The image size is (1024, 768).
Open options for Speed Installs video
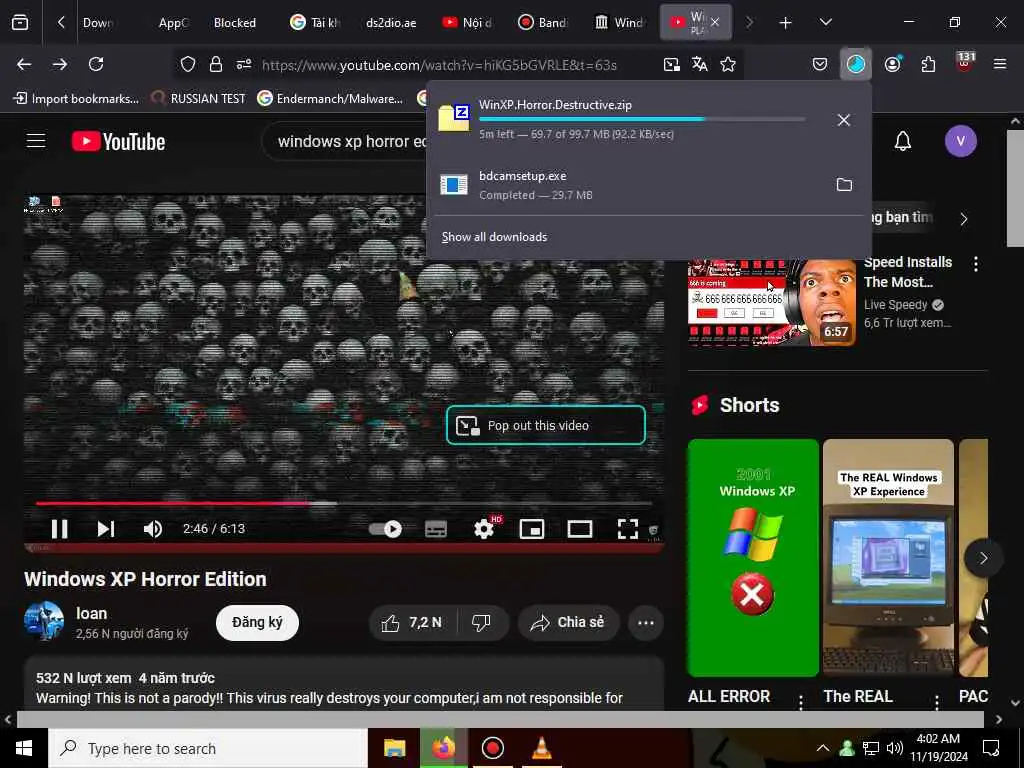[x=976, y=264]
